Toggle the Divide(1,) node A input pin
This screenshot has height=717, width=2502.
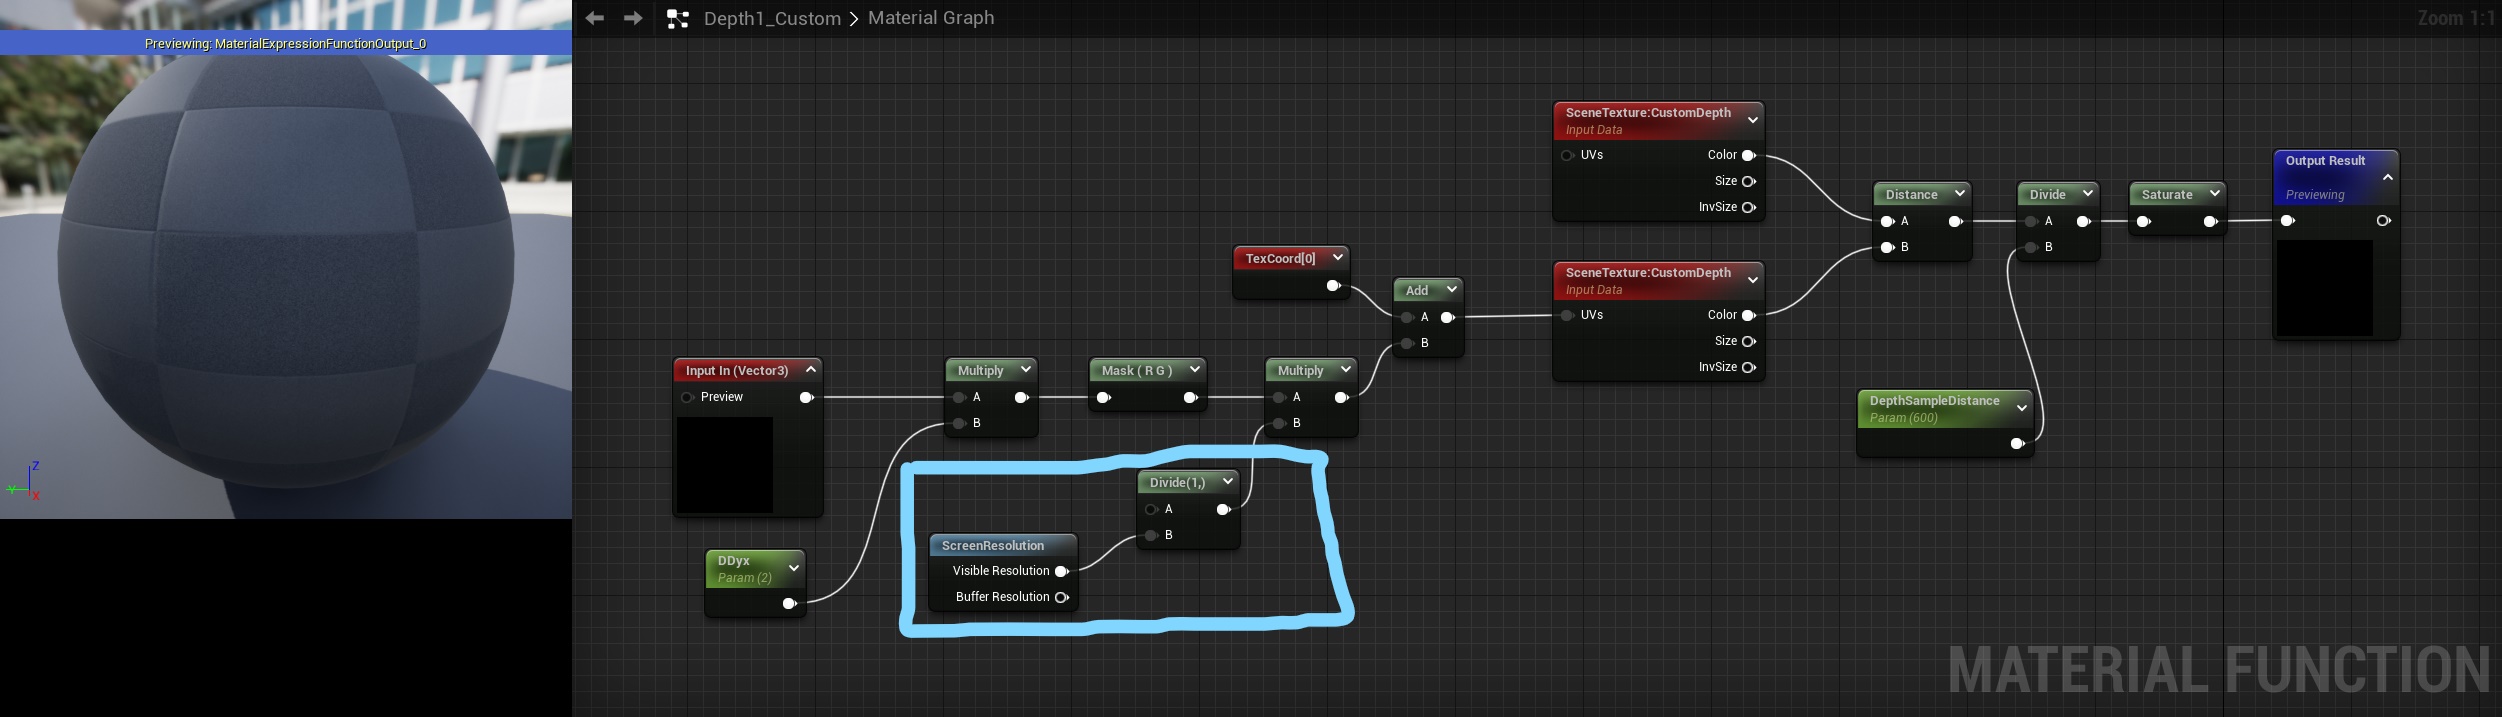click(x=1151, y=509)
